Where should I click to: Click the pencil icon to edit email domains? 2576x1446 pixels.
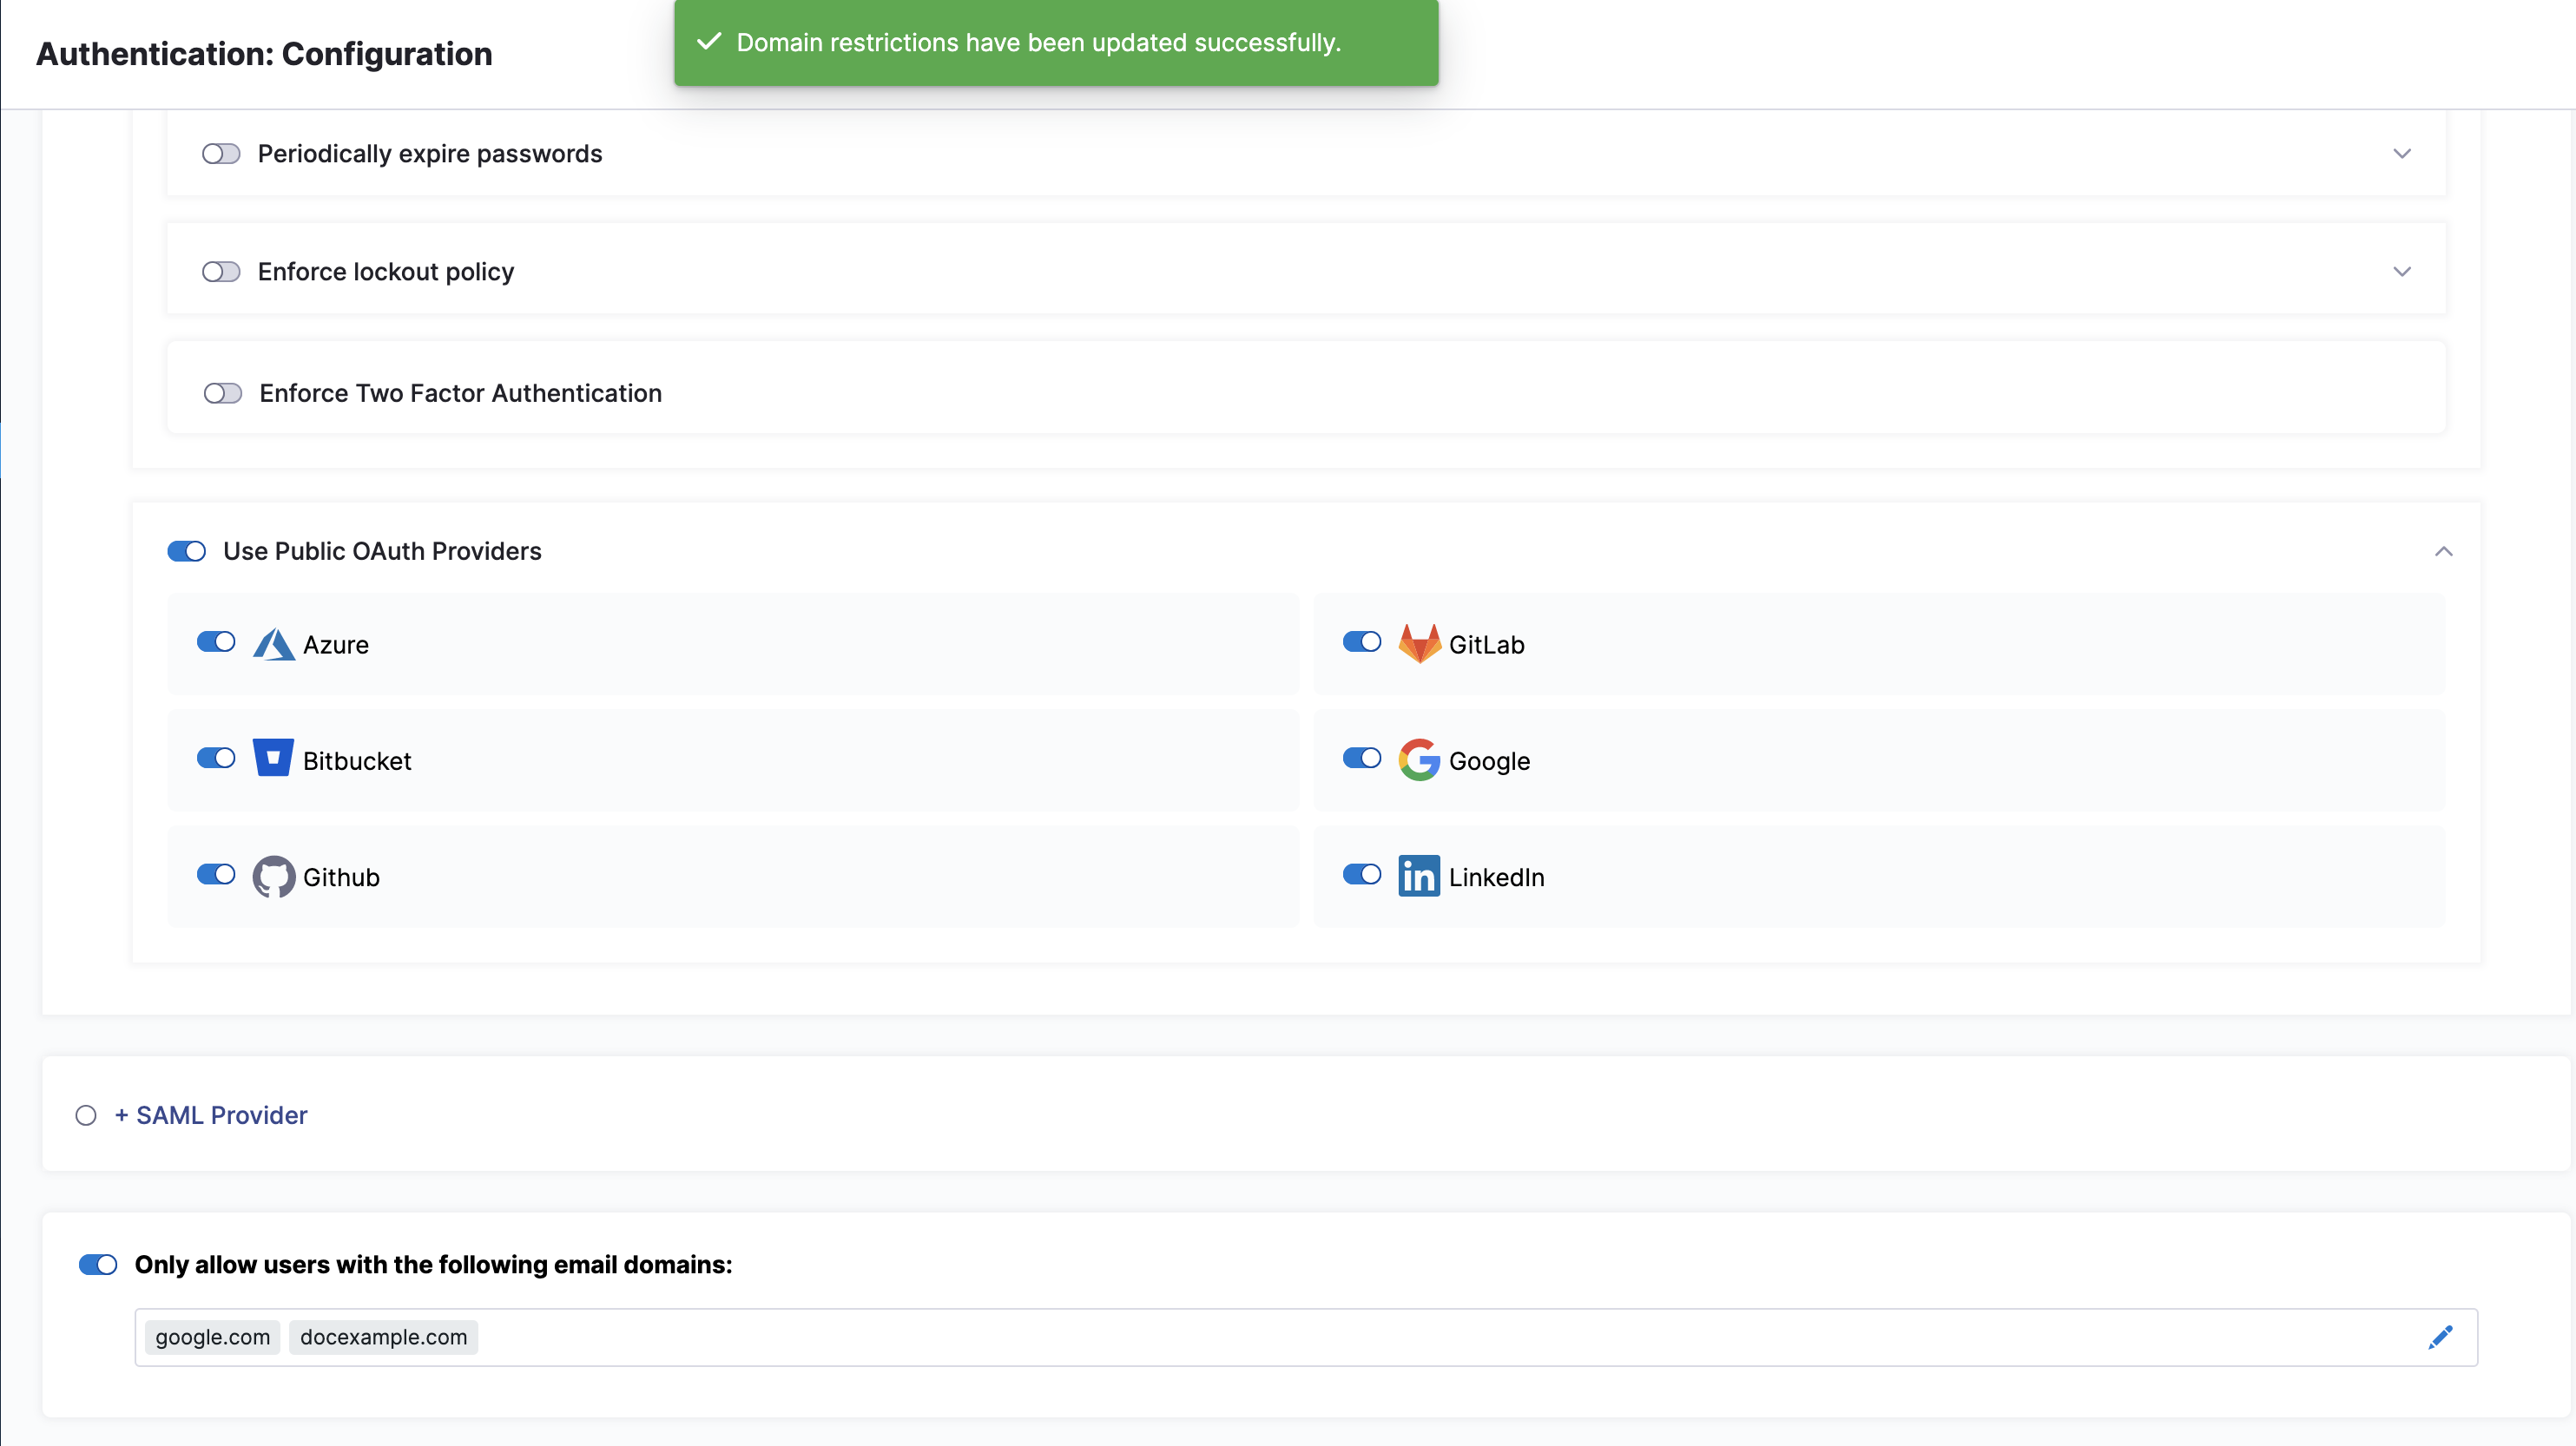[2440, 1337]
